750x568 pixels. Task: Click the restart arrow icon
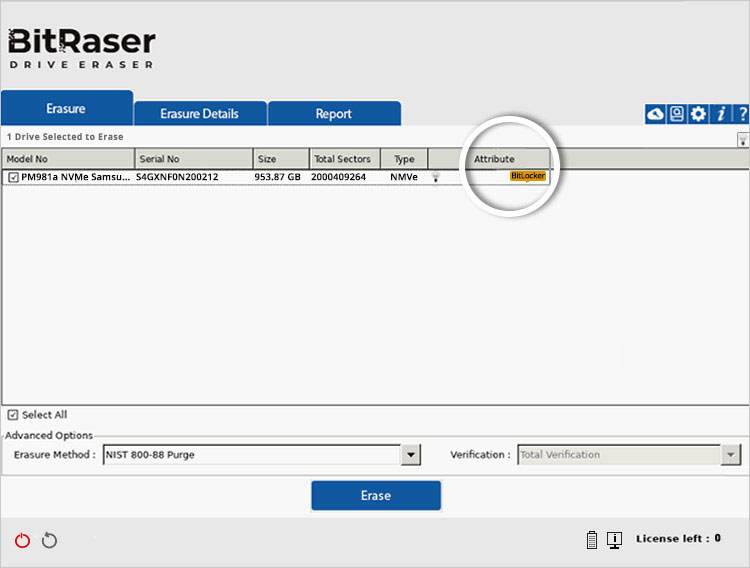50,540
